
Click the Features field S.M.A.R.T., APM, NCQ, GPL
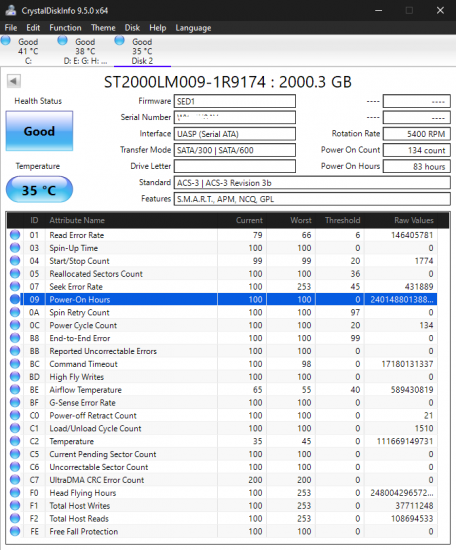(x=312, y=199)
